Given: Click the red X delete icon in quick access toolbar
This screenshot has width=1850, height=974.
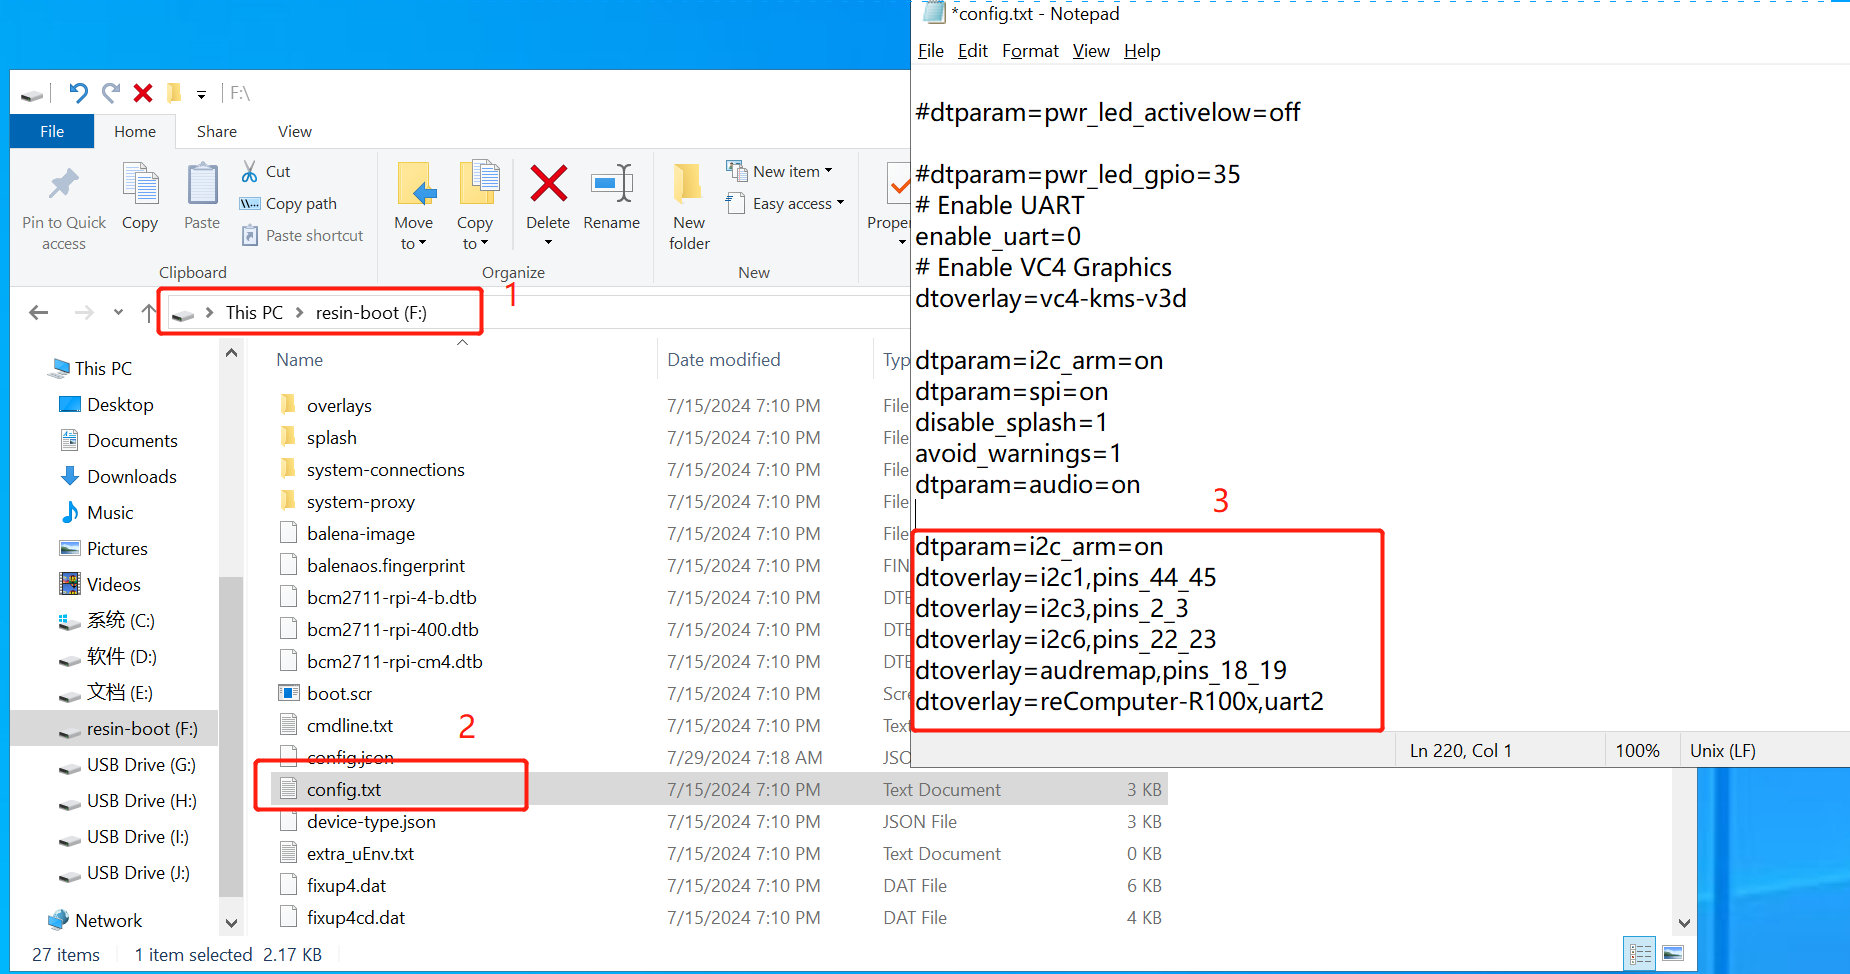Looking at the screenshot, I should [143, 93].
